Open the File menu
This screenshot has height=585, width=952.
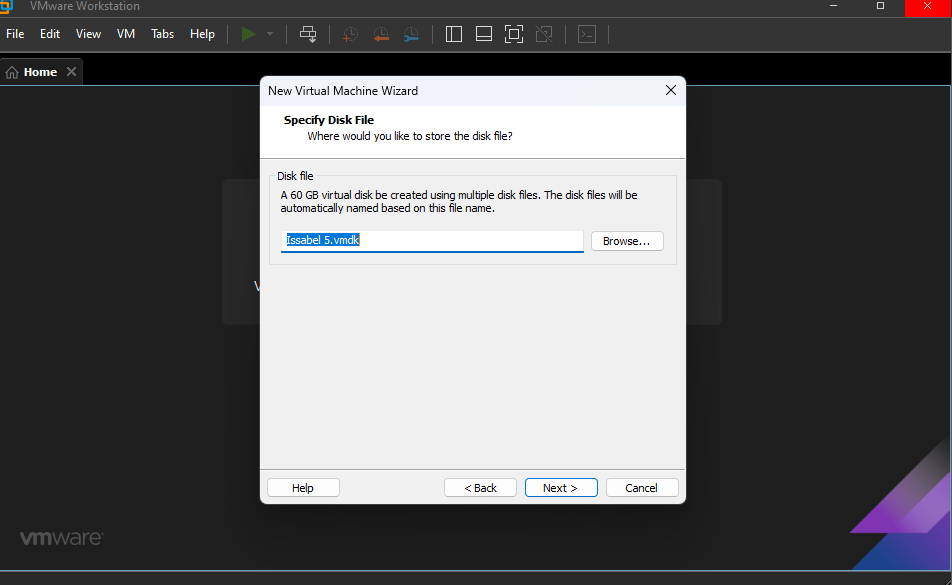pyautogui.click(x=15, y=34)
